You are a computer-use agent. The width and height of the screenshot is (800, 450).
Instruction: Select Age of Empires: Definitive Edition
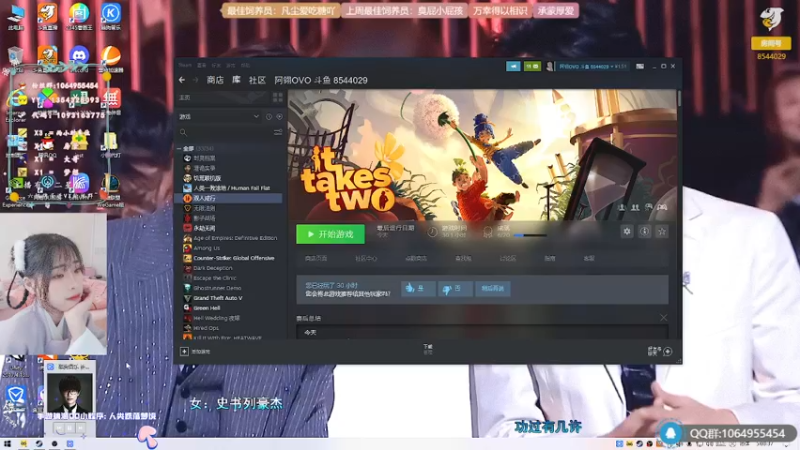click(235, 238)
